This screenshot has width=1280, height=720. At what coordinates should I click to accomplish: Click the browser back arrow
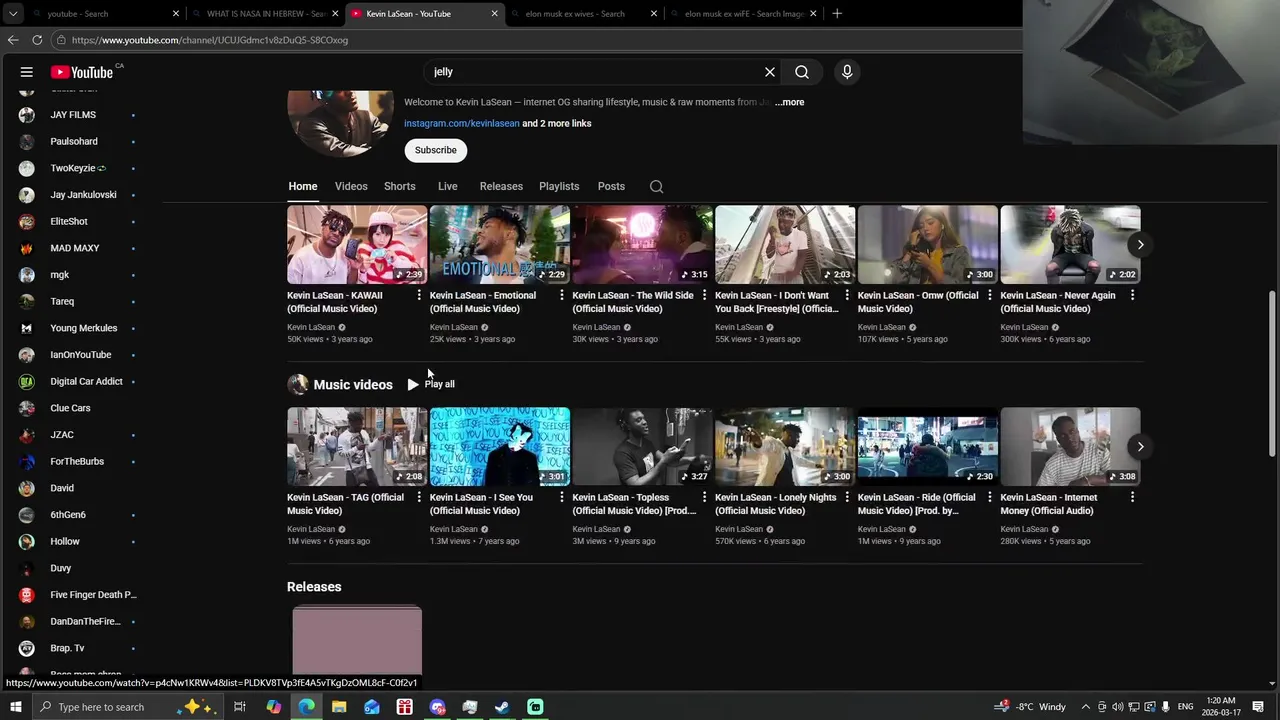[13, 40]
